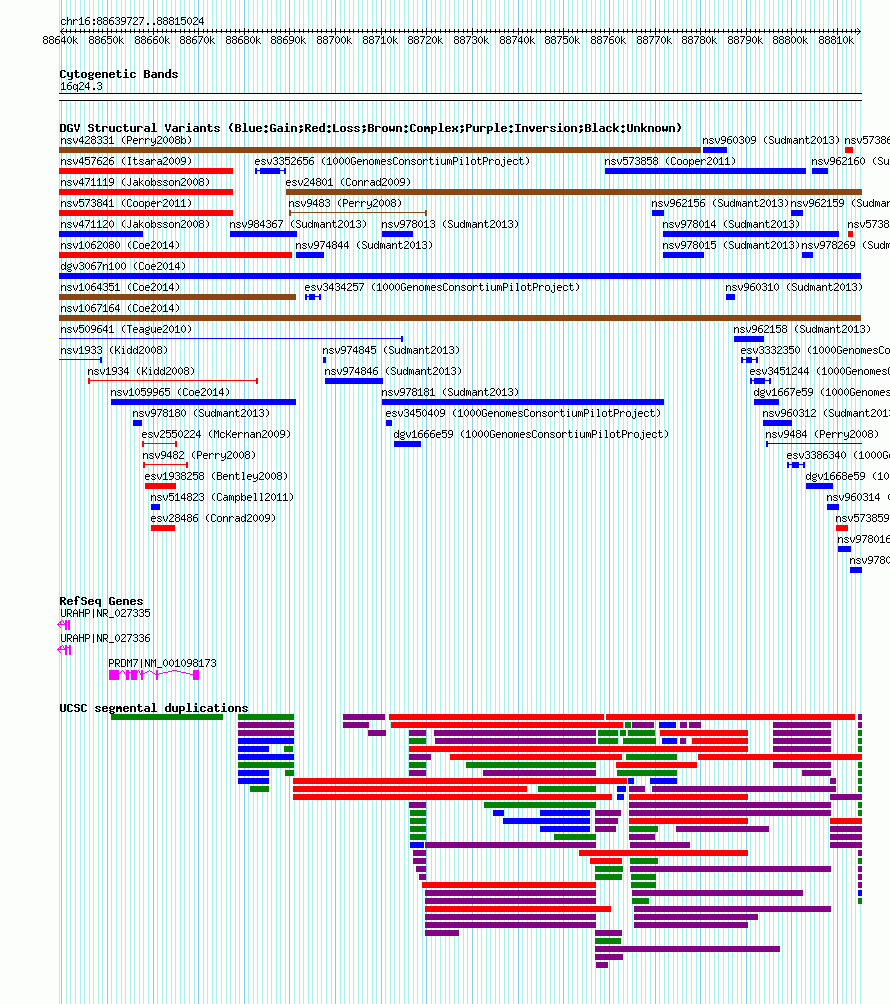
Task: Click the 88700k ruler tick label
Action: tap(334, 40)
